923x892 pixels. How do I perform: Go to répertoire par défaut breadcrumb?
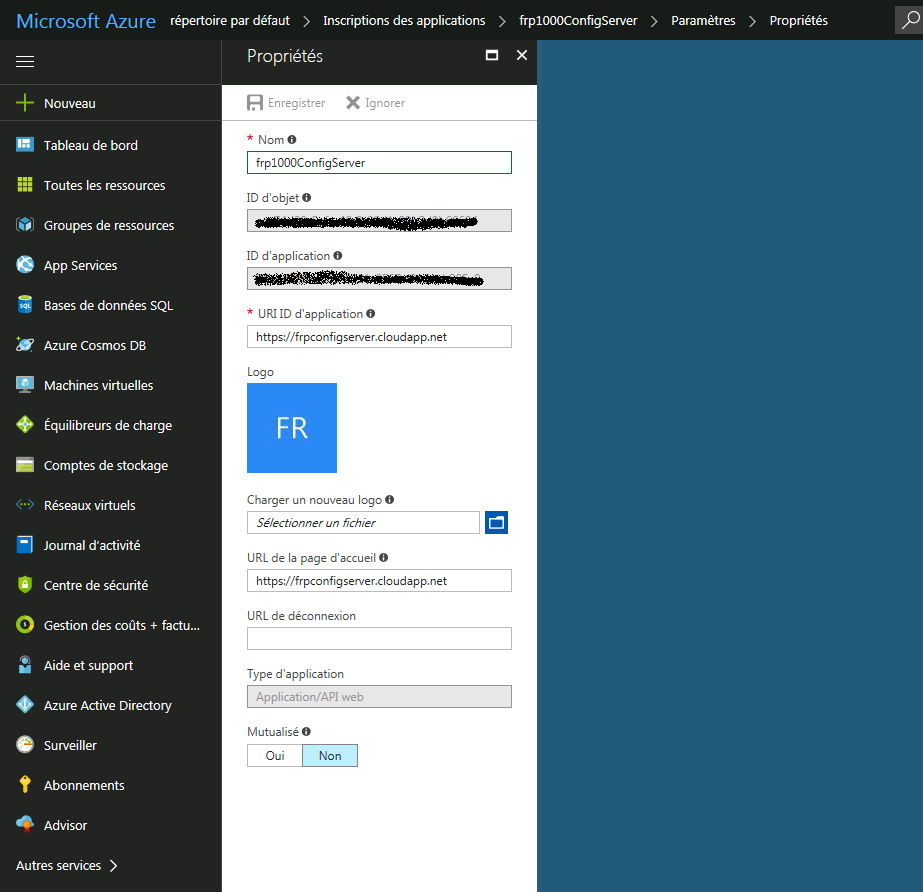[x=230, y=21]
